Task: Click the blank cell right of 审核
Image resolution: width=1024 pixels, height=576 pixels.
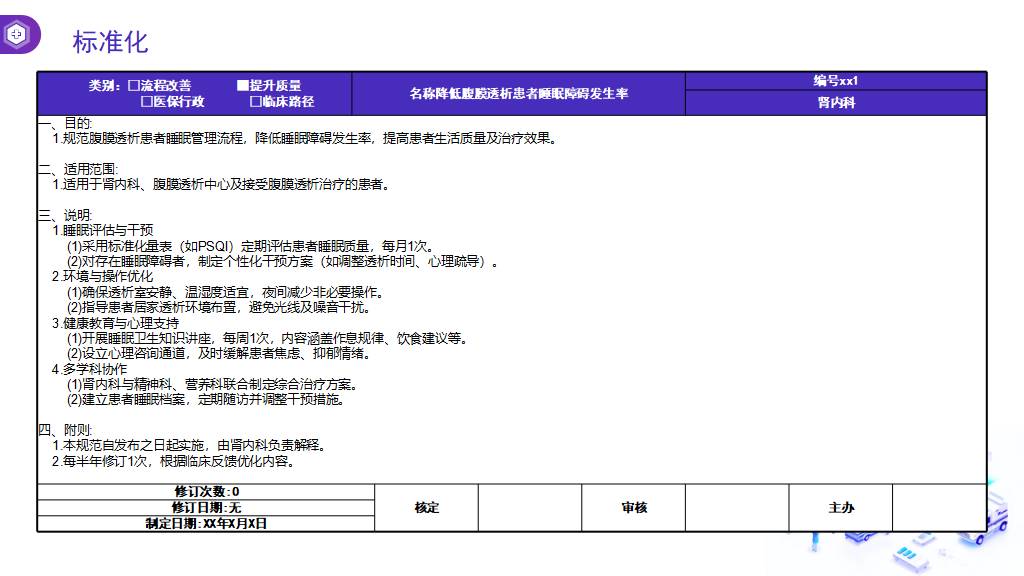Action: (x=737, y=508)
